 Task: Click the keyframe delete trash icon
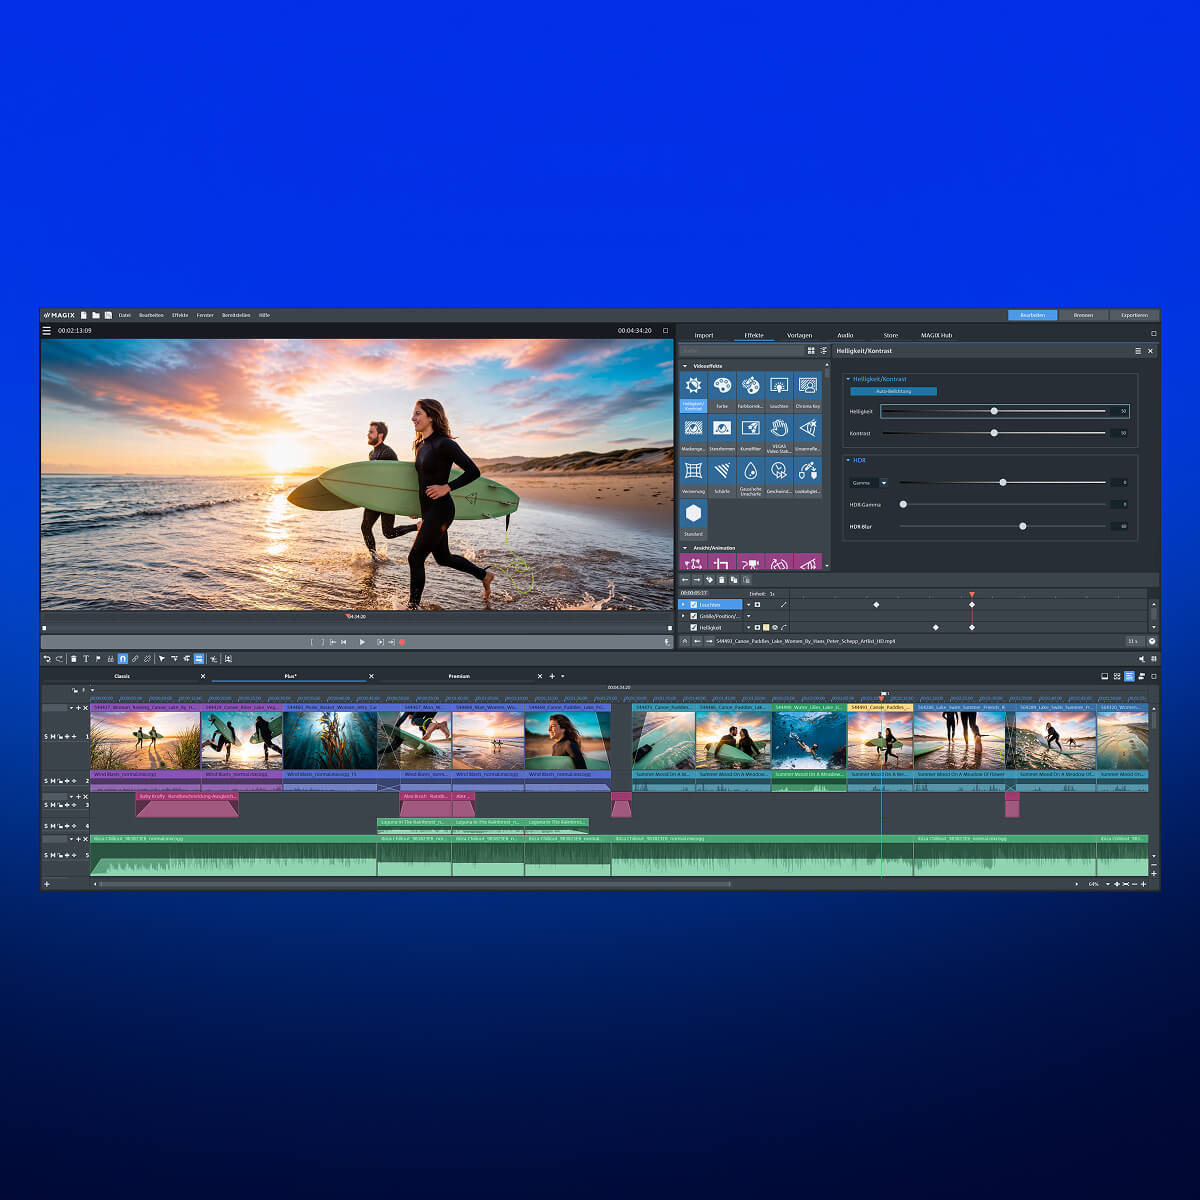click(x=722, y=580)
